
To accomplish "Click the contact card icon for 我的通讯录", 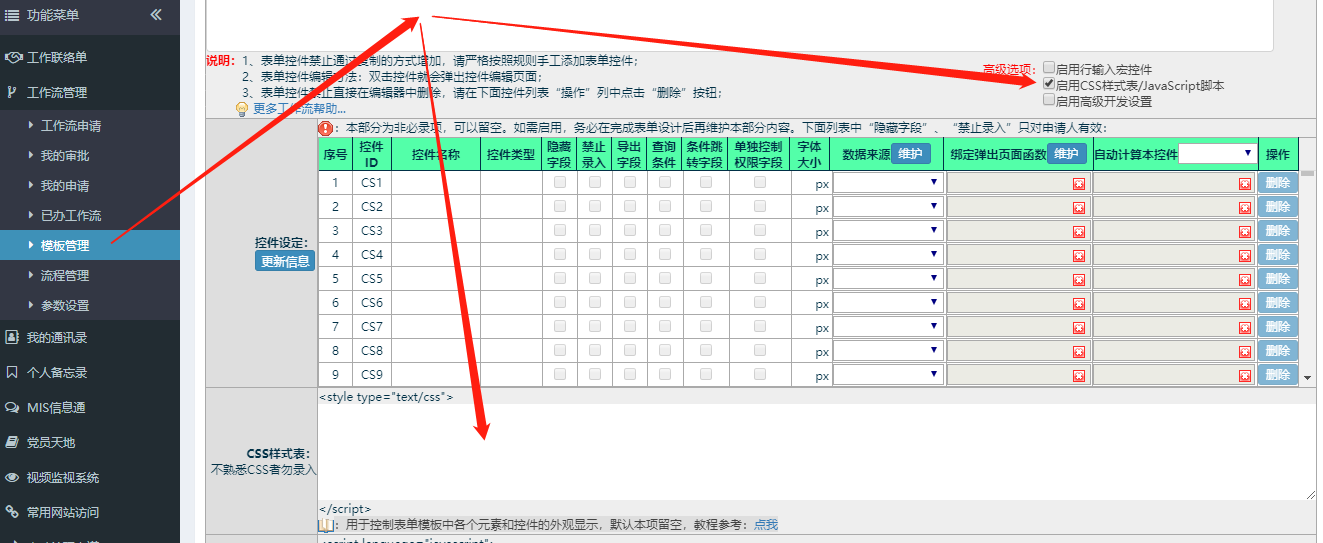I will (13, 337).
